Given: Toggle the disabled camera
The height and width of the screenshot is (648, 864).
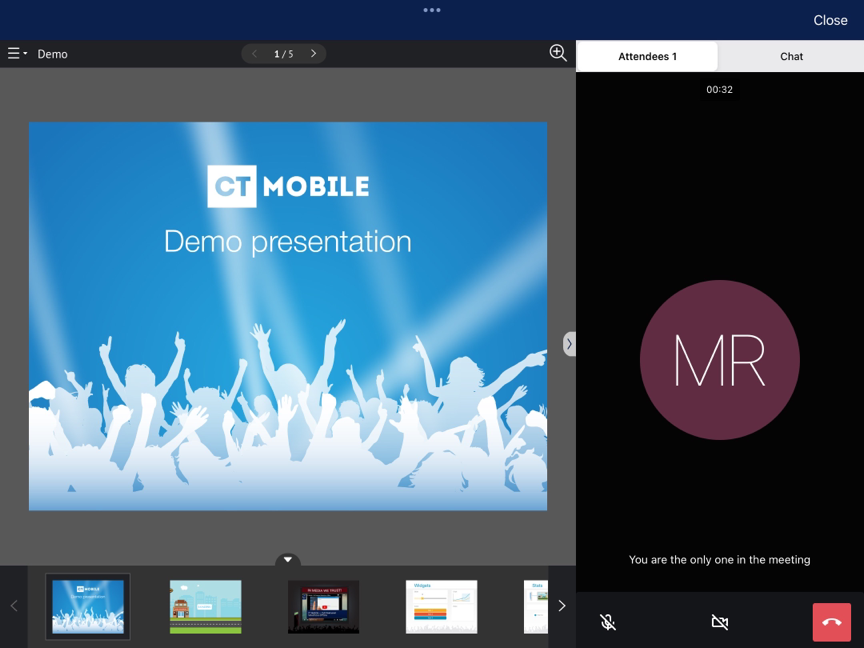Looking at the screenshot, I should (719, 622).
